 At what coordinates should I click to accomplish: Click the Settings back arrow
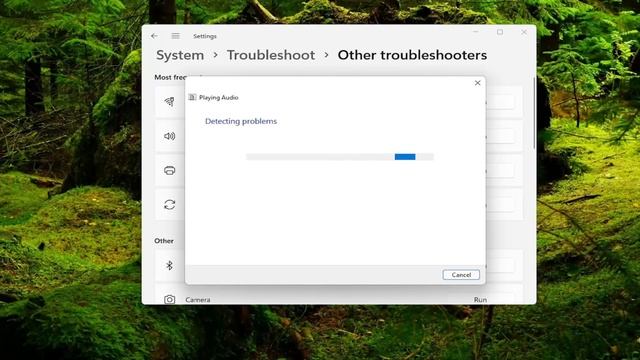click(x=154, y=36)
